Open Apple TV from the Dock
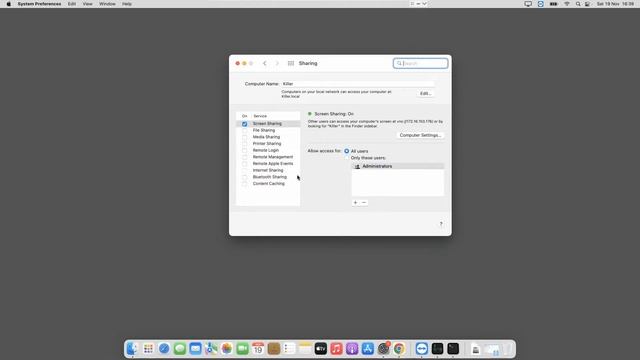This screenshot has width=640, height=360. click(x=321, y=349)
